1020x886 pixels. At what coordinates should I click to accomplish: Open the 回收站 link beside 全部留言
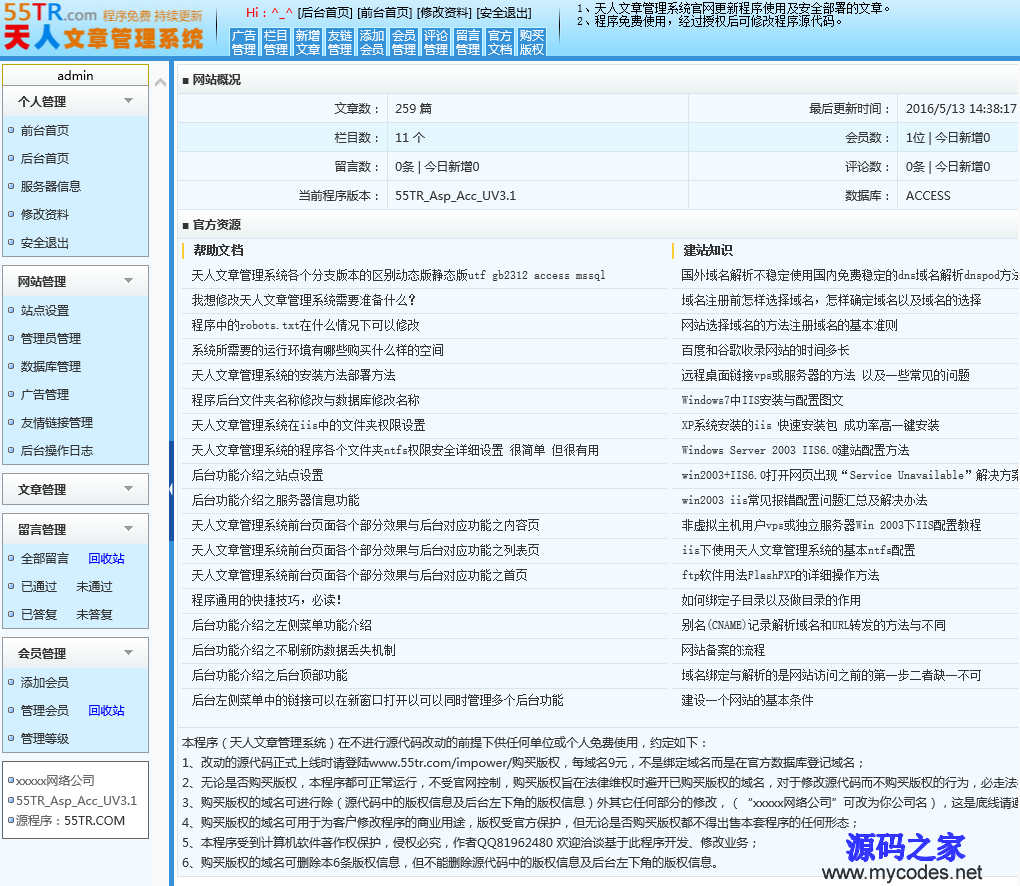[x=106, y=558]
